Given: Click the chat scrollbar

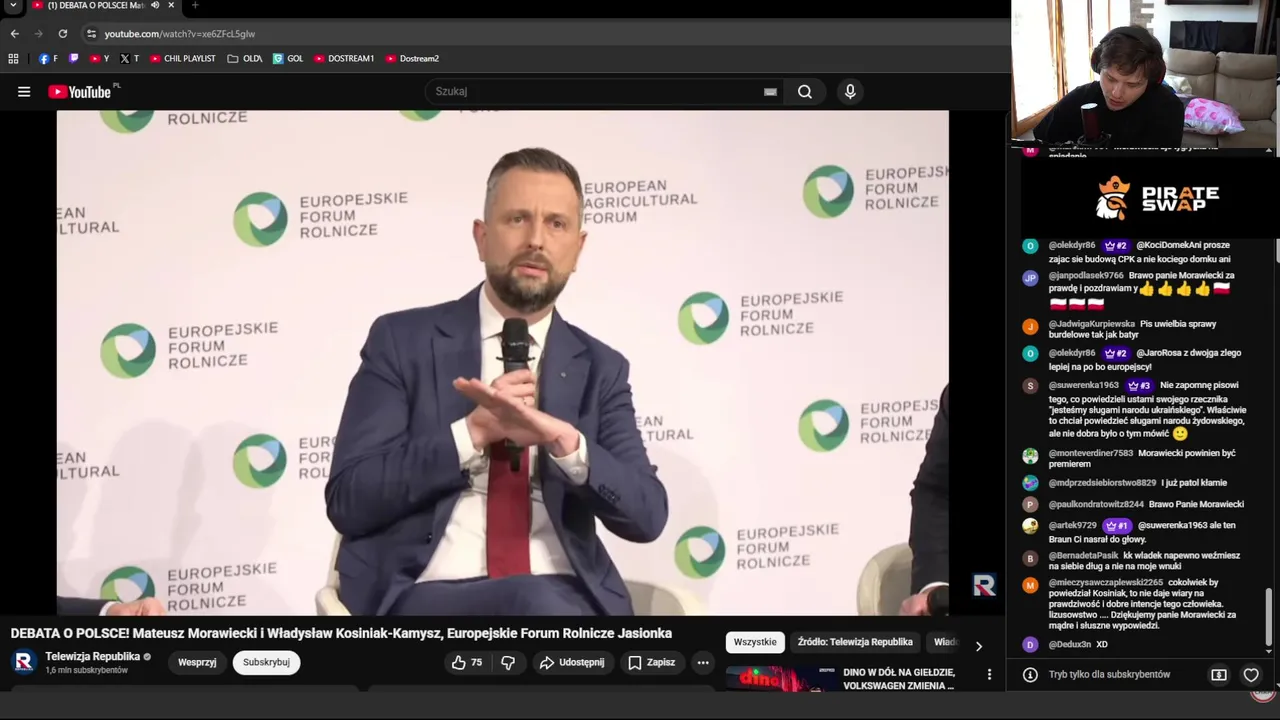Looking at the screenshot, I should [1269, 617].
